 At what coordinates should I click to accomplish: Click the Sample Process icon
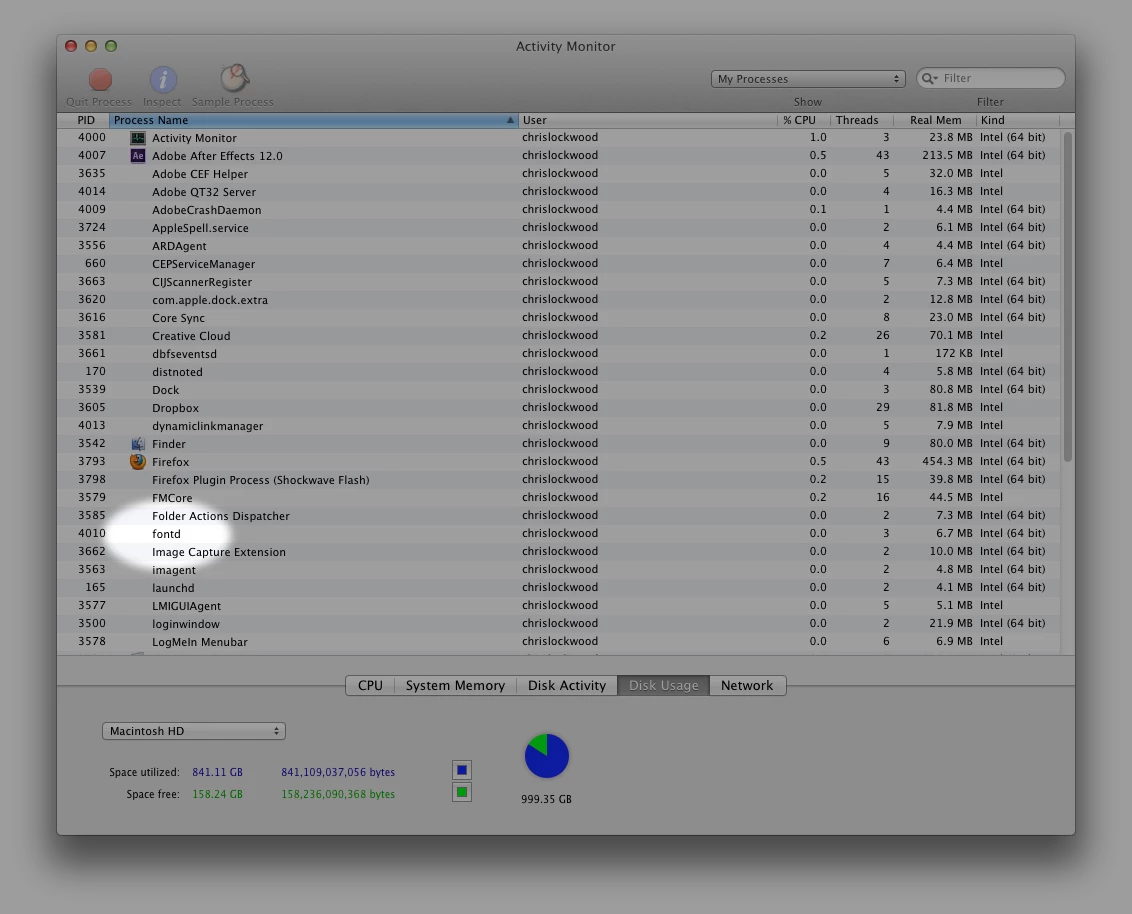234,79
